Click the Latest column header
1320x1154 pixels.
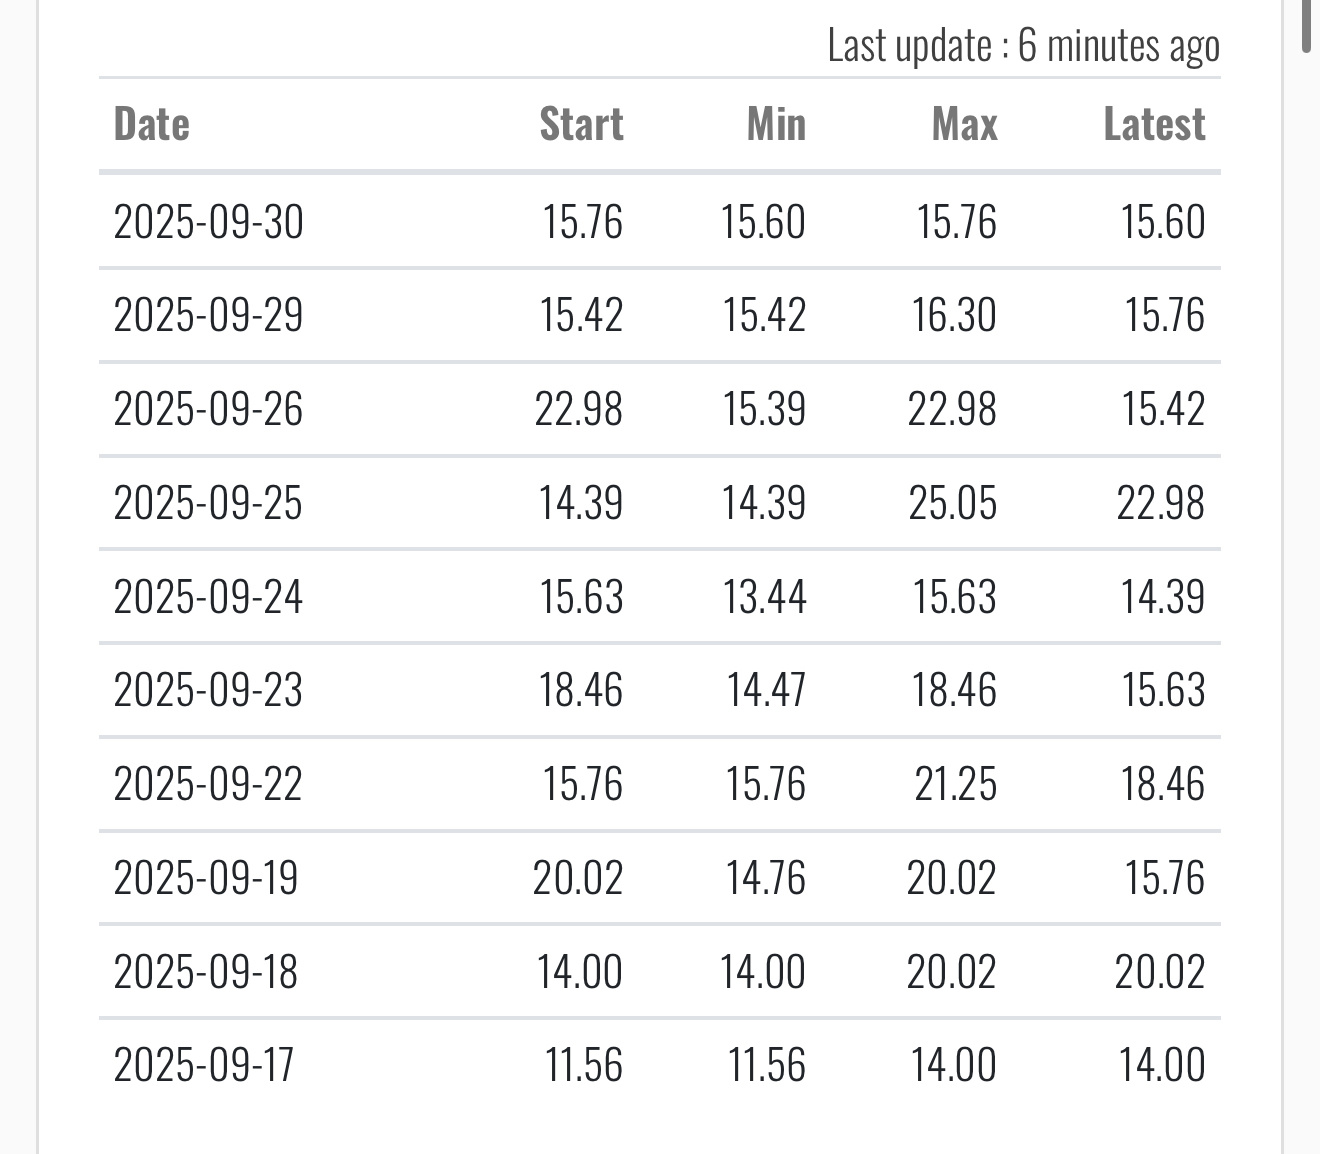(x=1154, y=125)
